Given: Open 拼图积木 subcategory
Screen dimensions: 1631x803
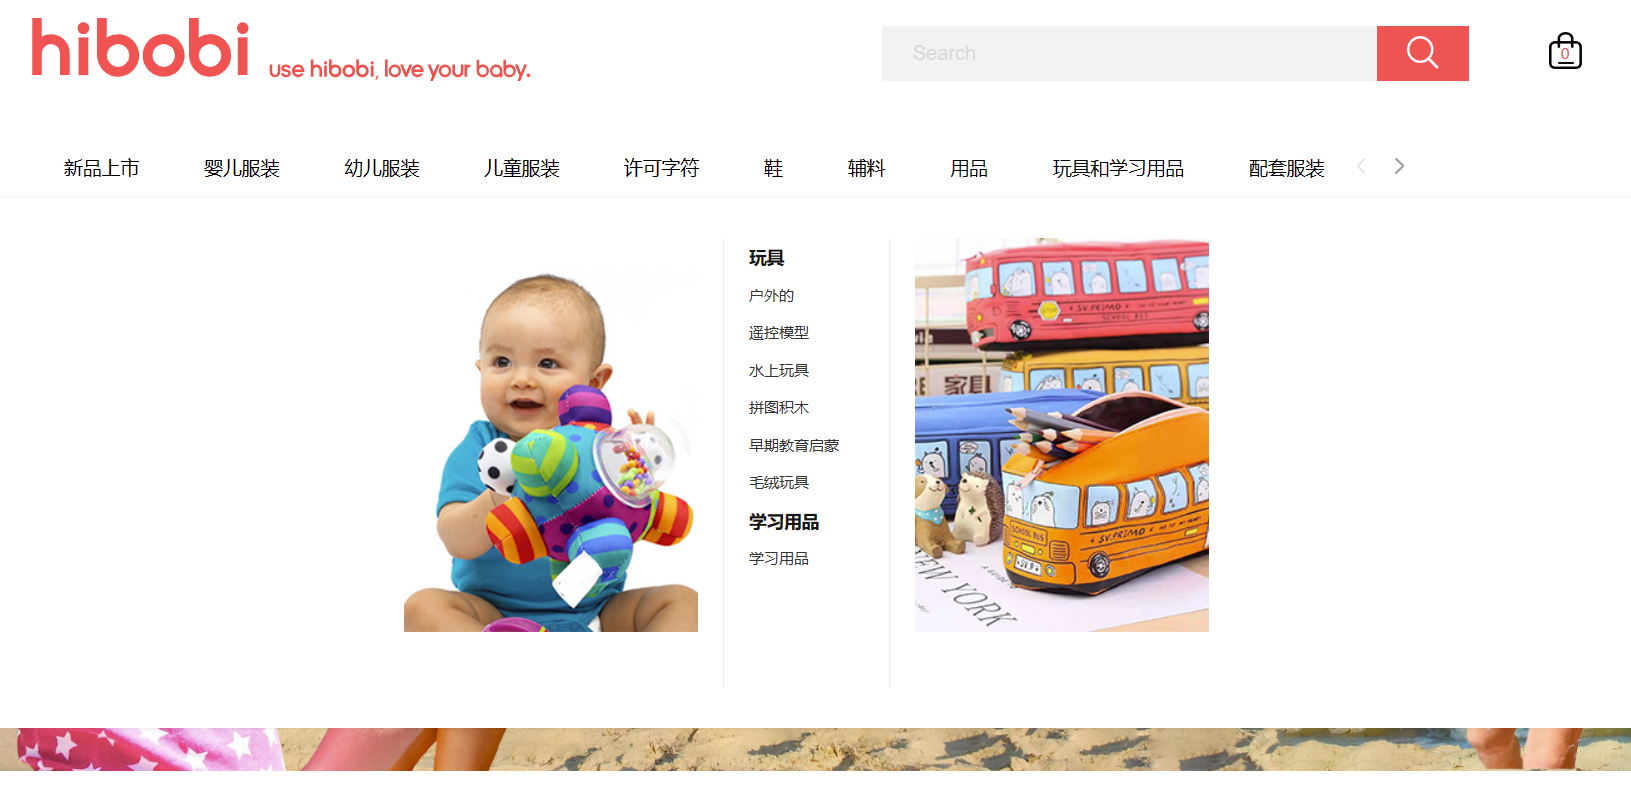Looking at the screenshot, I should click(x=779, y=408).
